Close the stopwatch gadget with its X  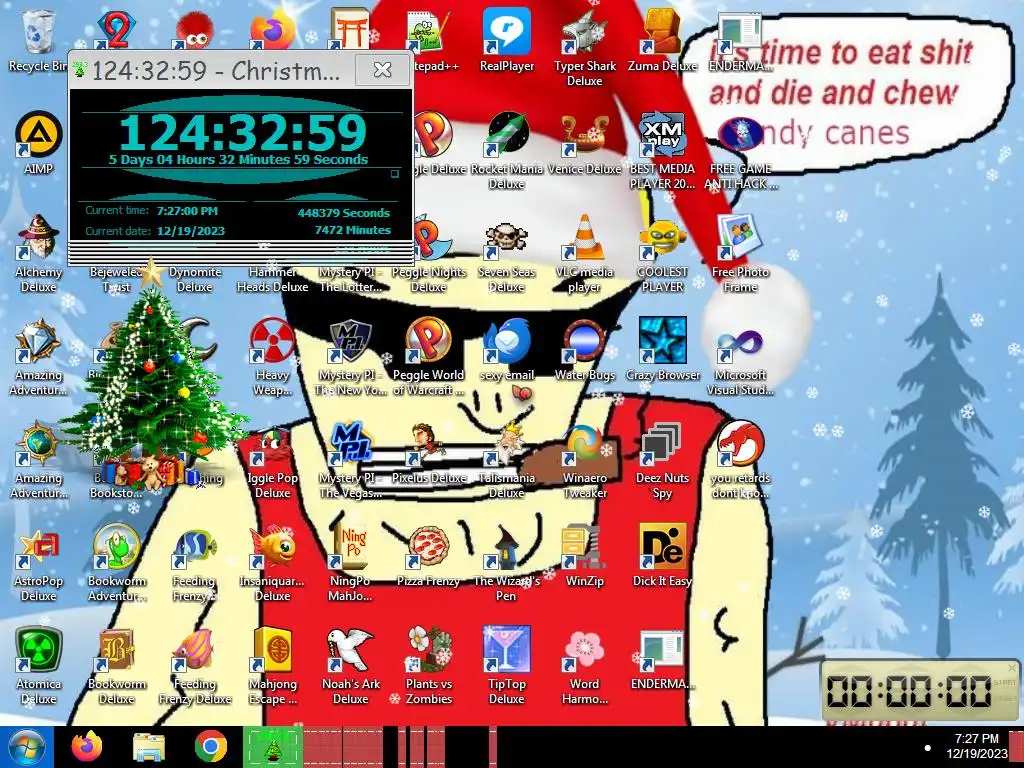[1012, 667]
